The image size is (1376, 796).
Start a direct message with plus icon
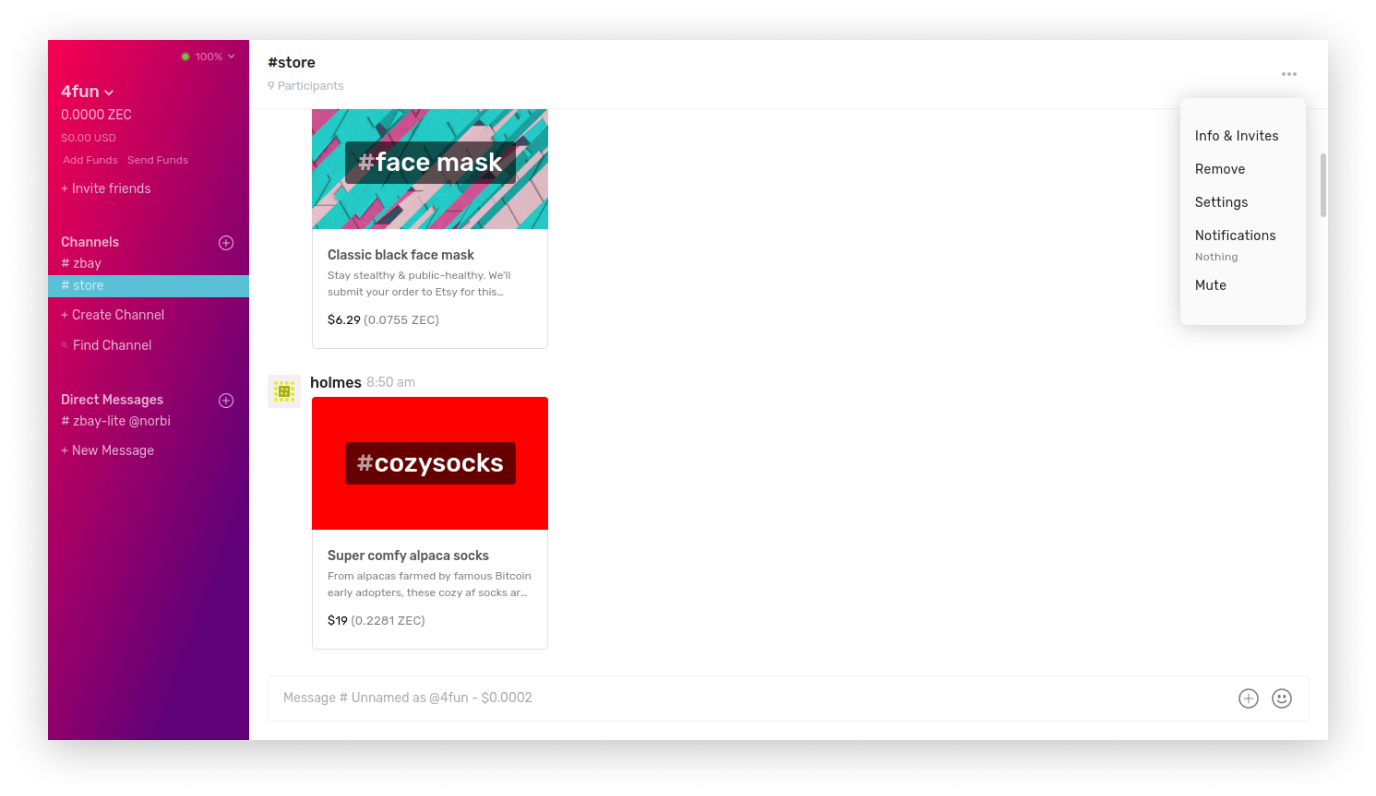point(226,401)
